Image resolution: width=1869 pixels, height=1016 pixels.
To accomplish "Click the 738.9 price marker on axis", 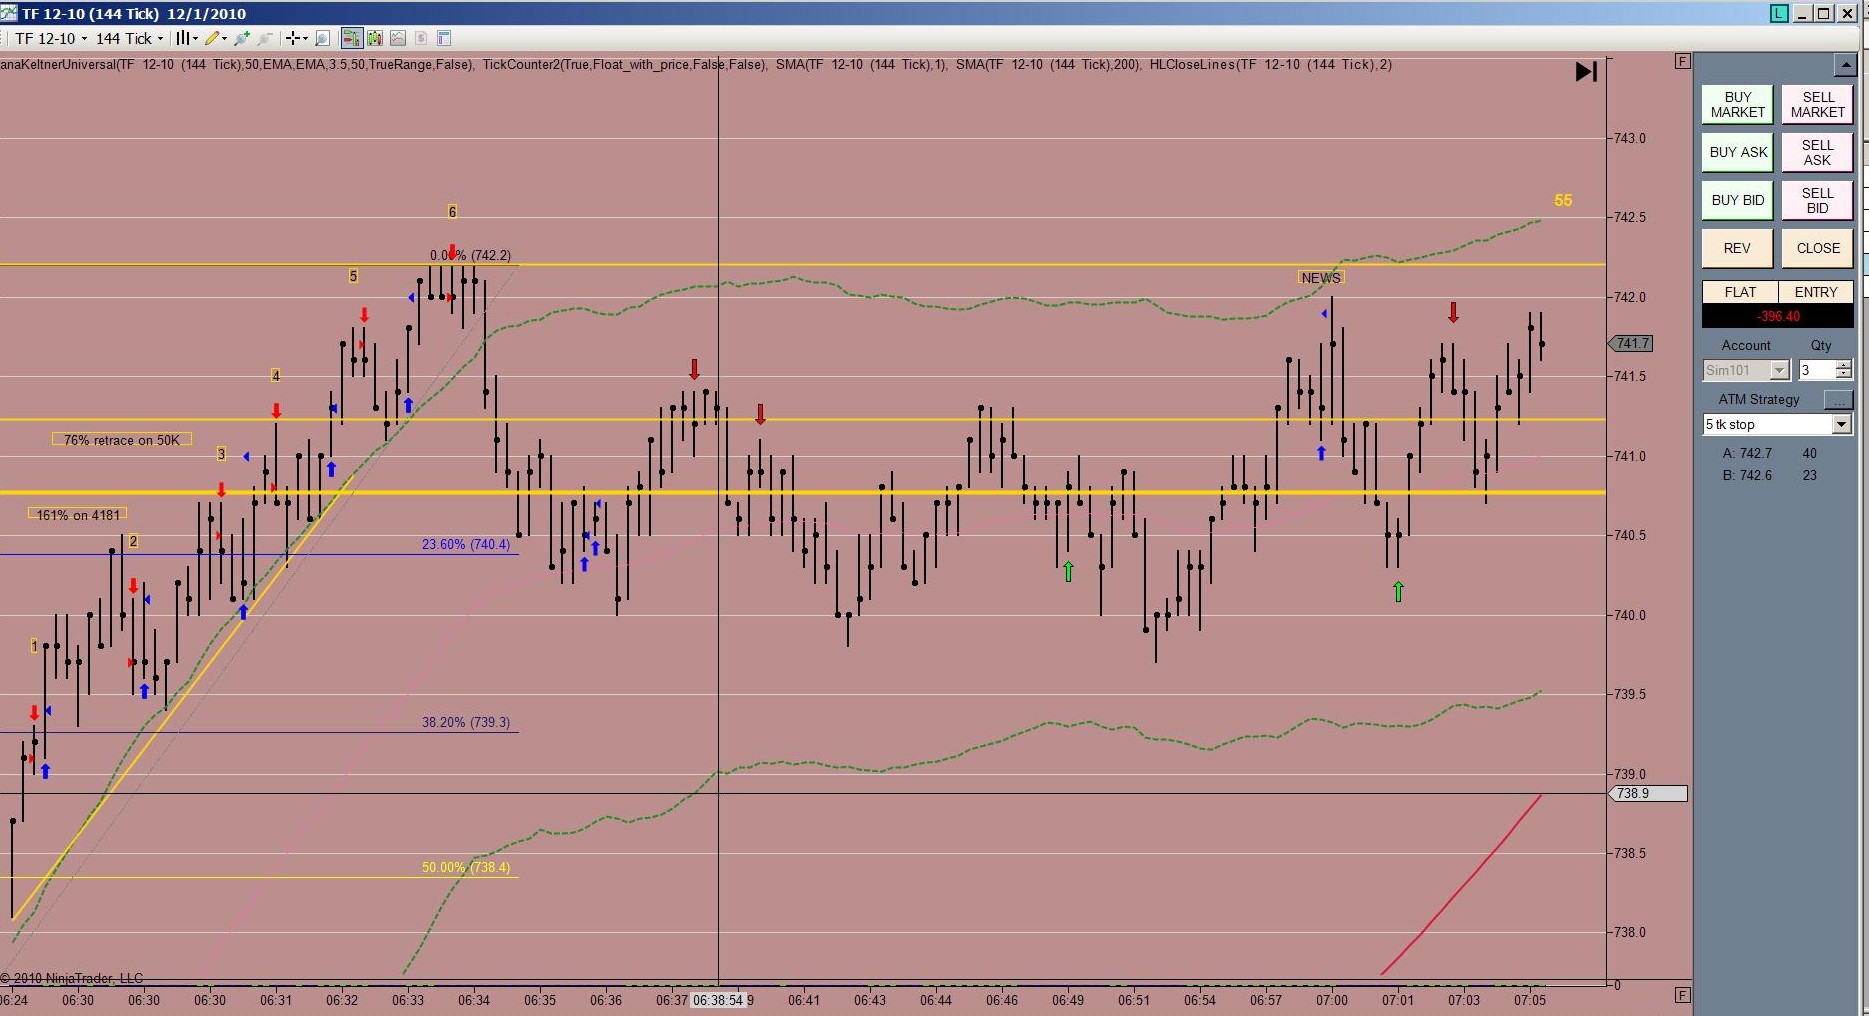I will pyautogui.click(x=1647, y=793).
